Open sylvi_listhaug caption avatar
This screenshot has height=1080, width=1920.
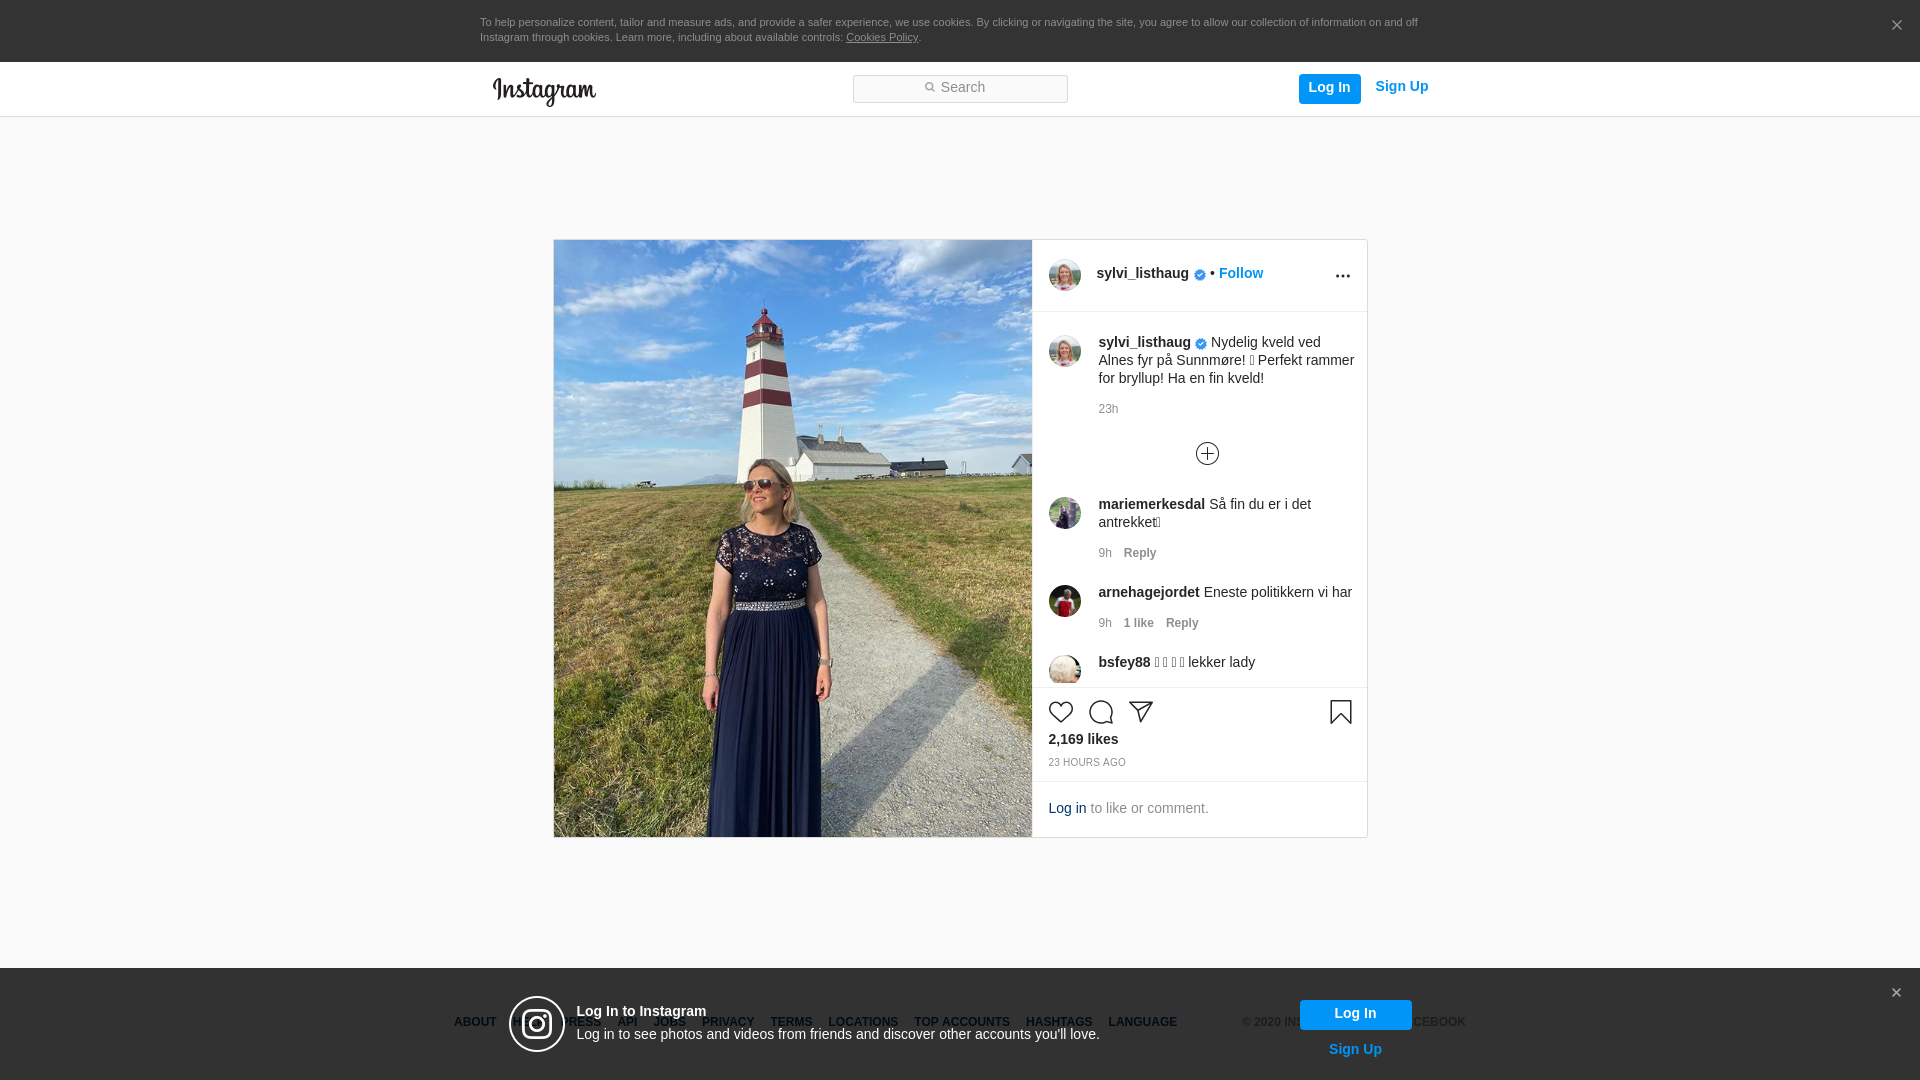(x=1064, y=351)
